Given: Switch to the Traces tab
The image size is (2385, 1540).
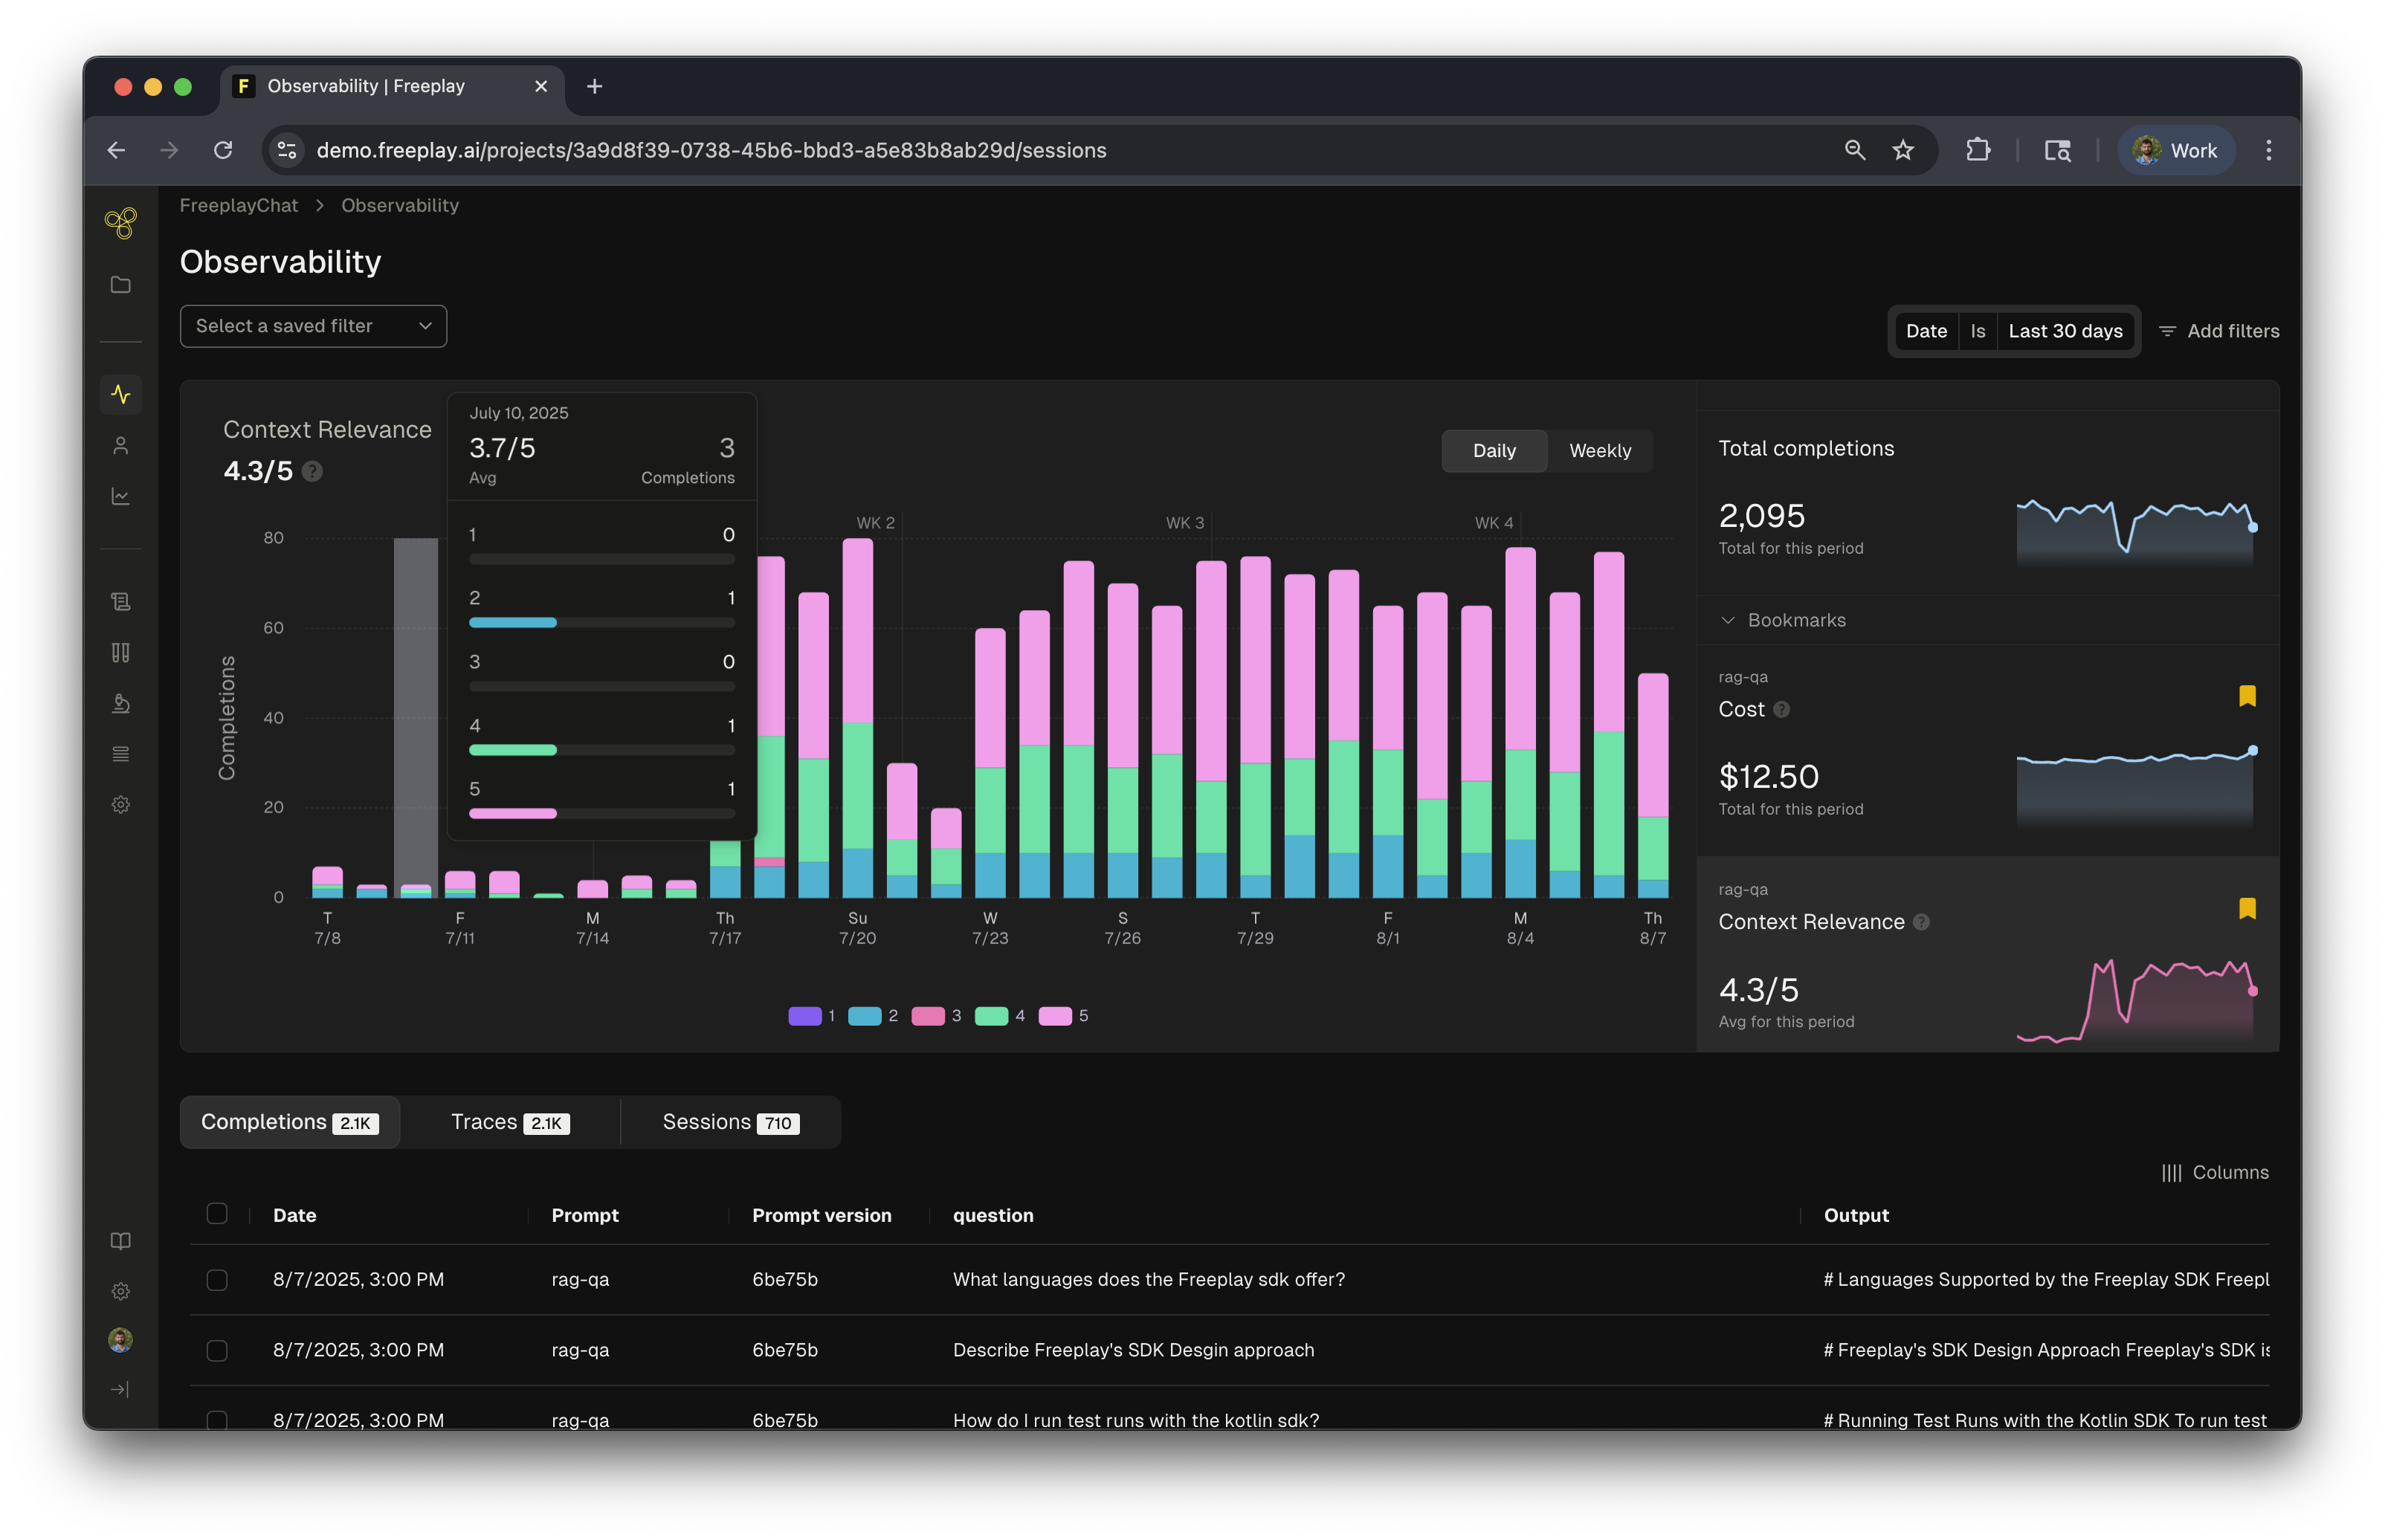Looking at the screenshot, I should (x=509, y=1122).
